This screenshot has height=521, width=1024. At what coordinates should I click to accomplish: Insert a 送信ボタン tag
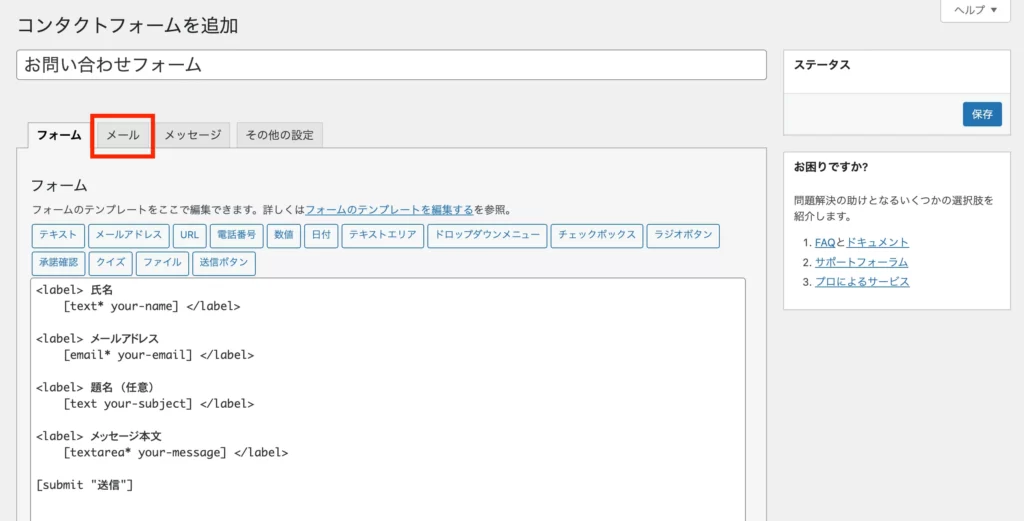point(224,264)
